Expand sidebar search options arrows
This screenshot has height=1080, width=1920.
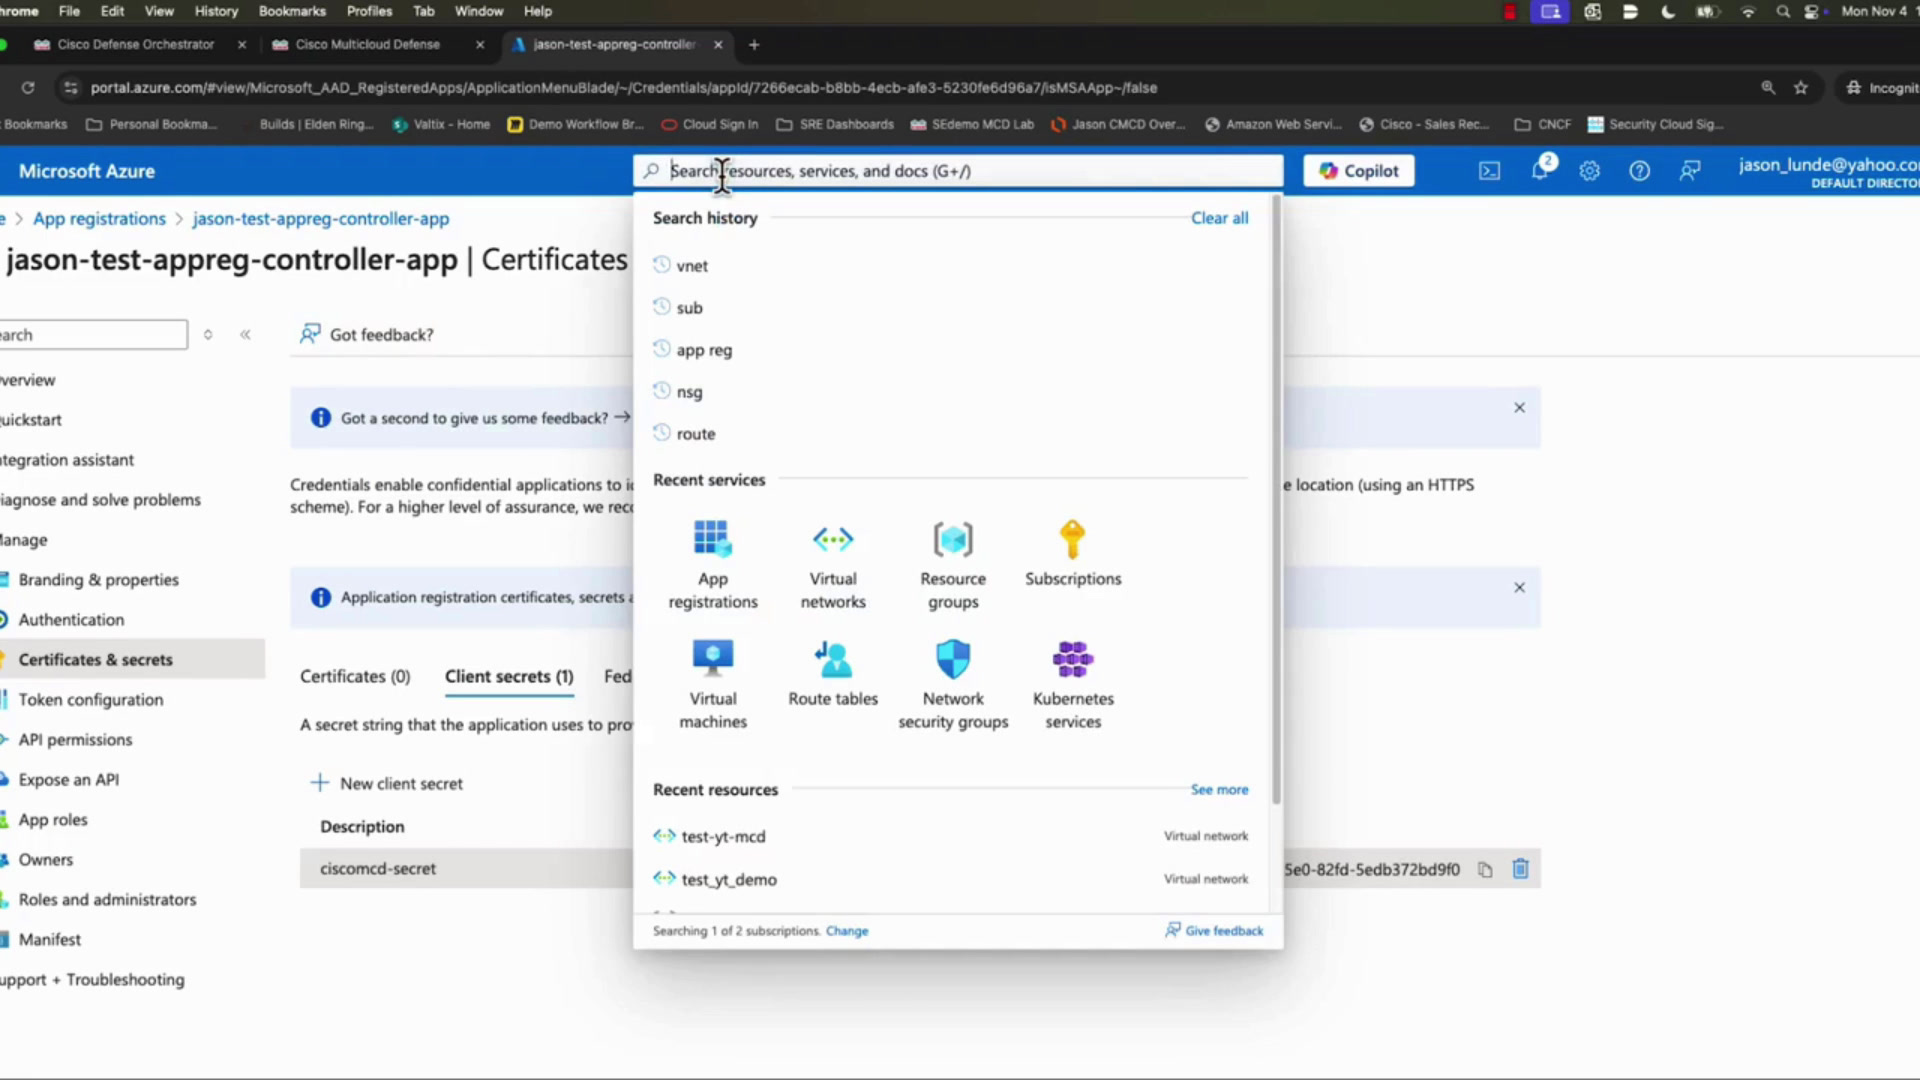coord(208,335)
